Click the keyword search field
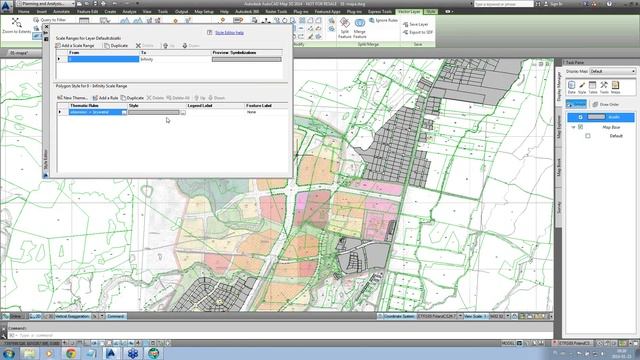 click(504, 4)
